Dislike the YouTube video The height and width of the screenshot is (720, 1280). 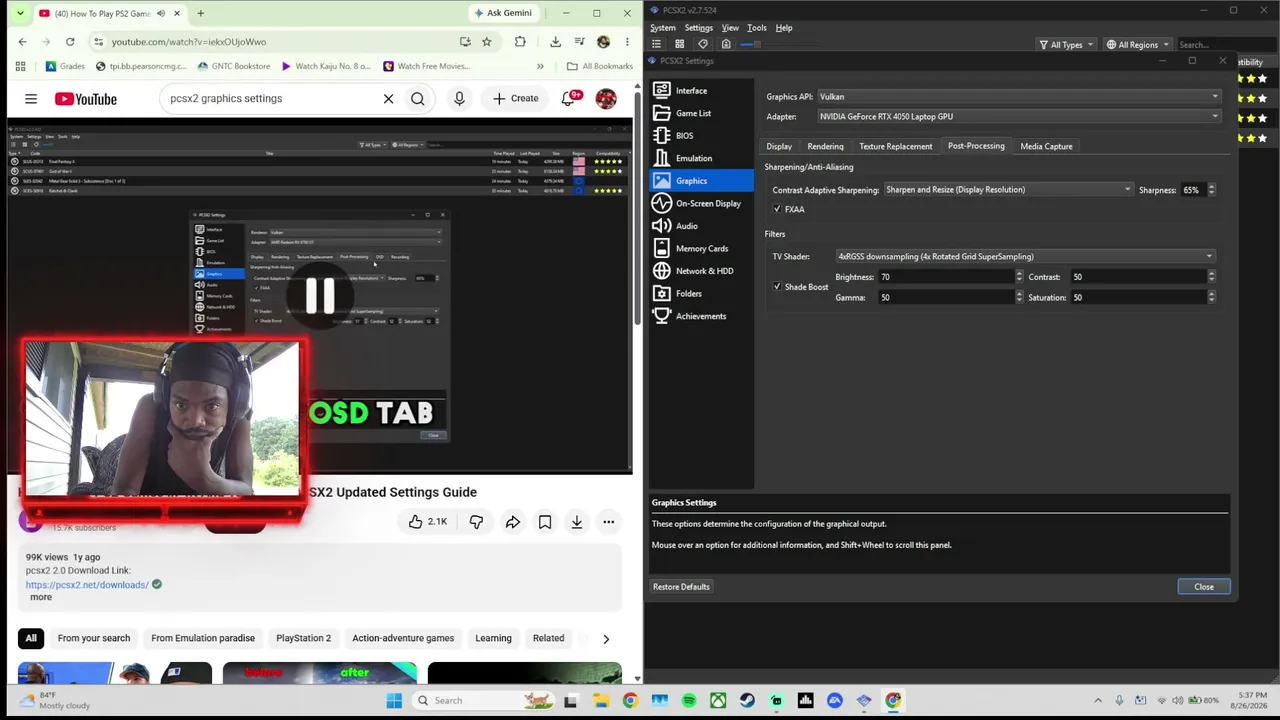[x=476, y=522]
